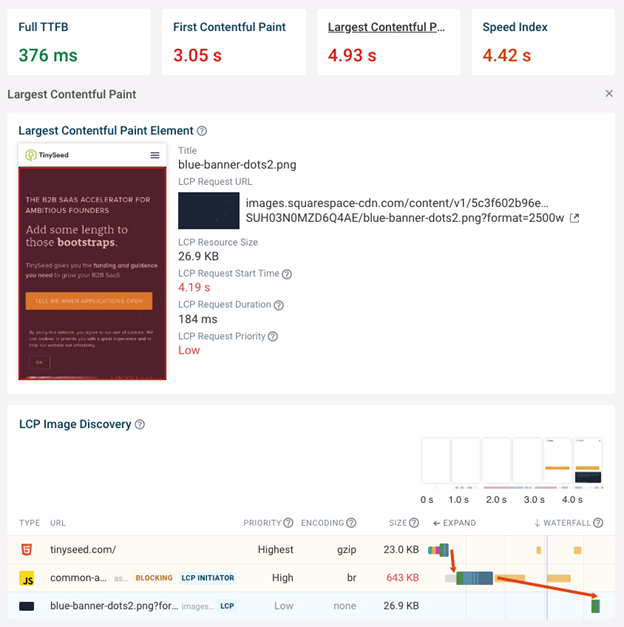This screenshot has height=627, width=624.
Task: Click the Encoding column help icon
Action: [351, 523]
